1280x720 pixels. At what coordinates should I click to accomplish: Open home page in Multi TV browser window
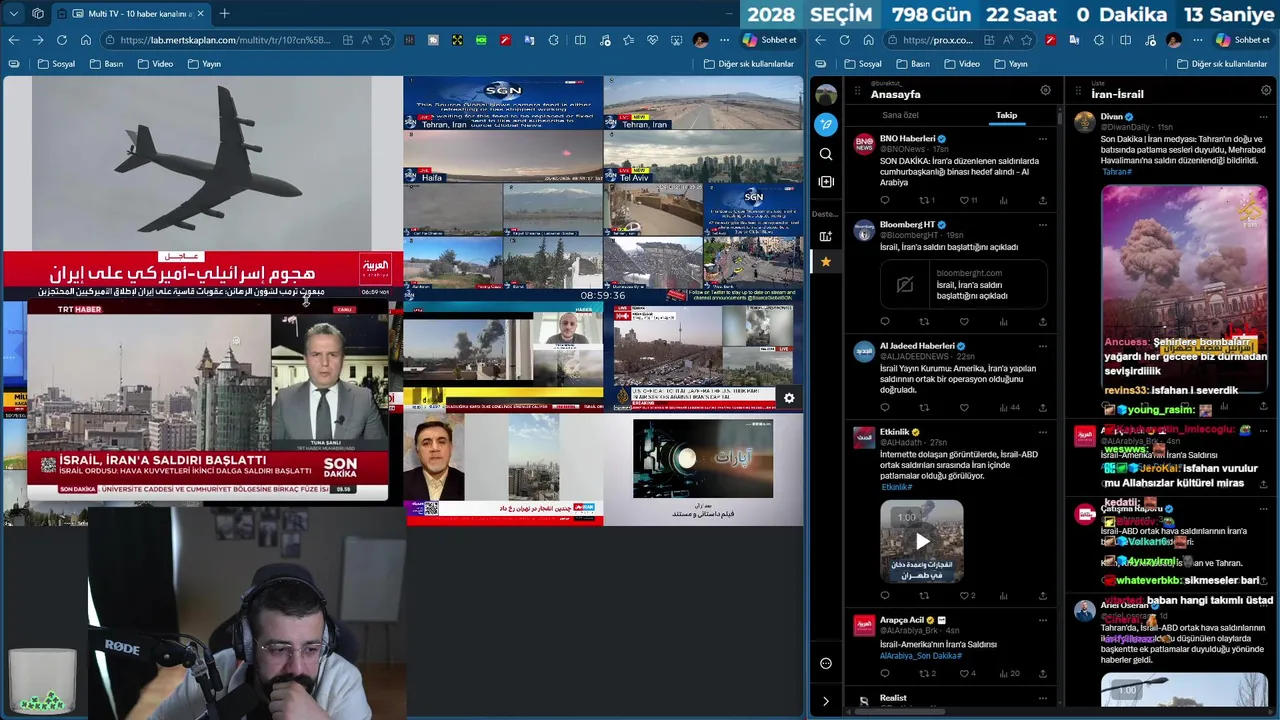86,40
